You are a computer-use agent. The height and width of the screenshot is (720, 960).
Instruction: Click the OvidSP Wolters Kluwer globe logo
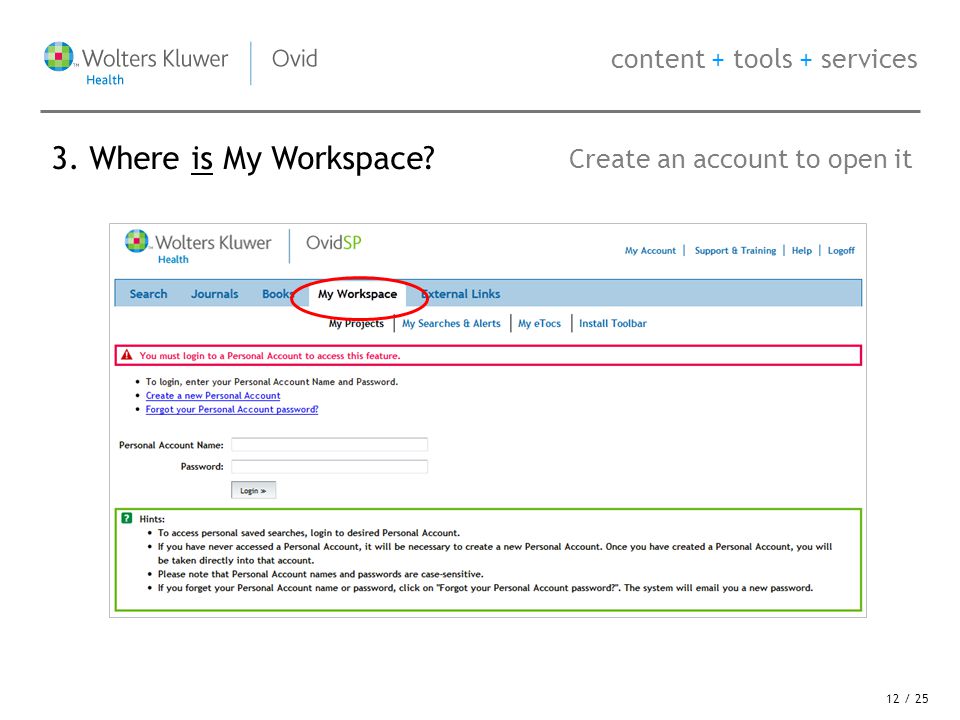tap(137, 241)
